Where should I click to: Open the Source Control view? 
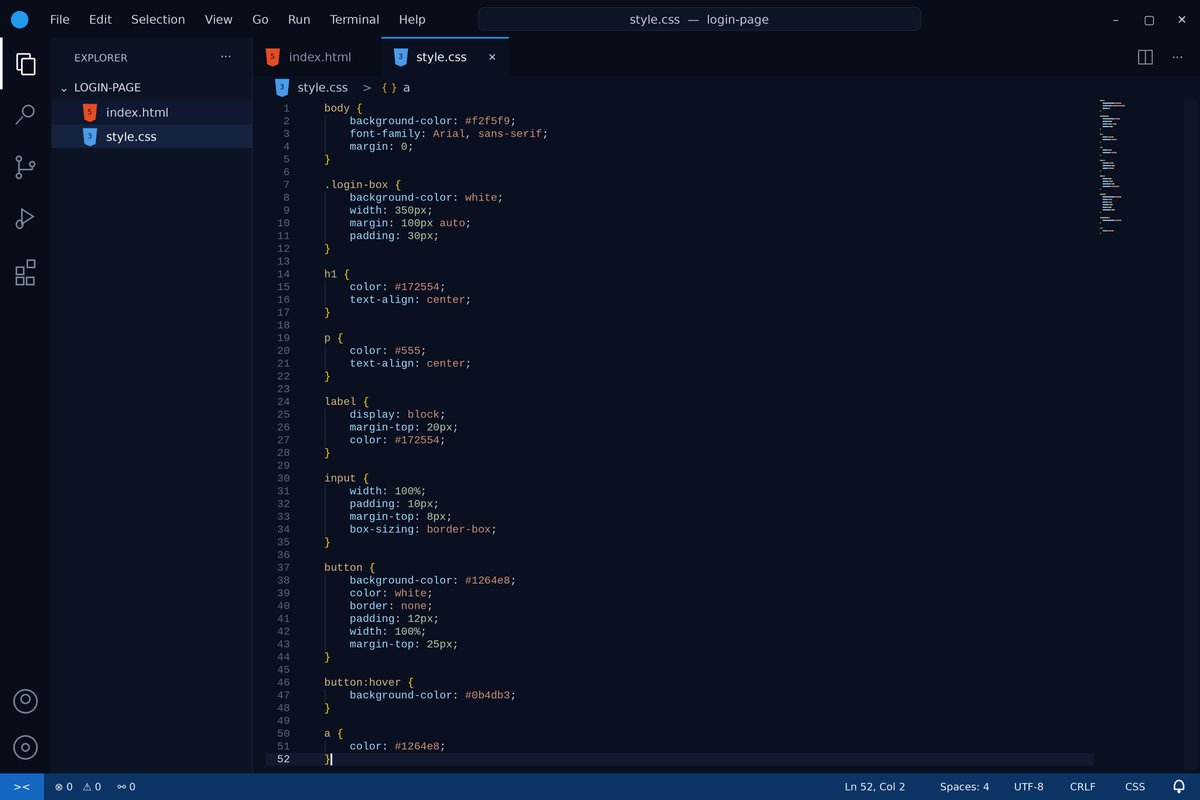[26, 167]
